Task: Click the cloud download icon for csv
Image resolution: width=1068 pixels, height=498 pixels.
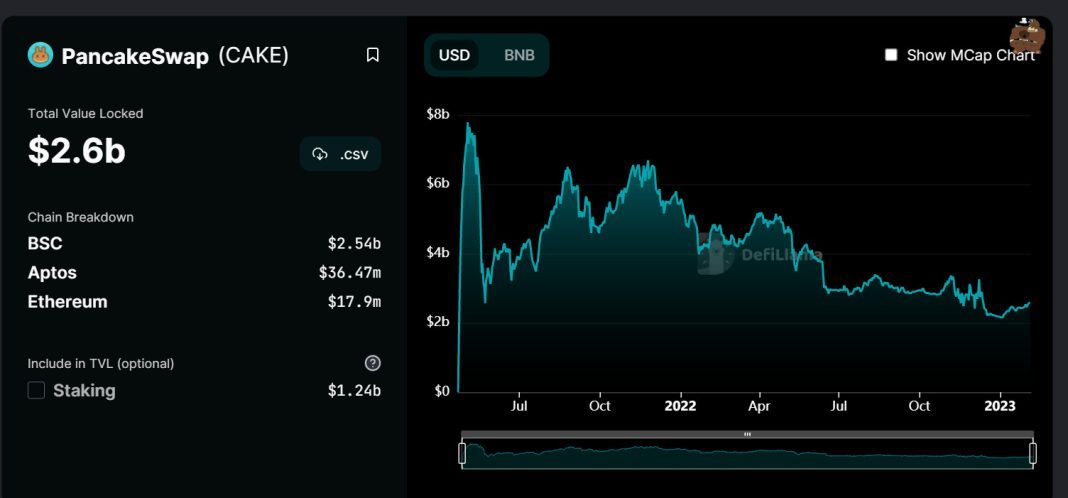Action: coord(320,154)
